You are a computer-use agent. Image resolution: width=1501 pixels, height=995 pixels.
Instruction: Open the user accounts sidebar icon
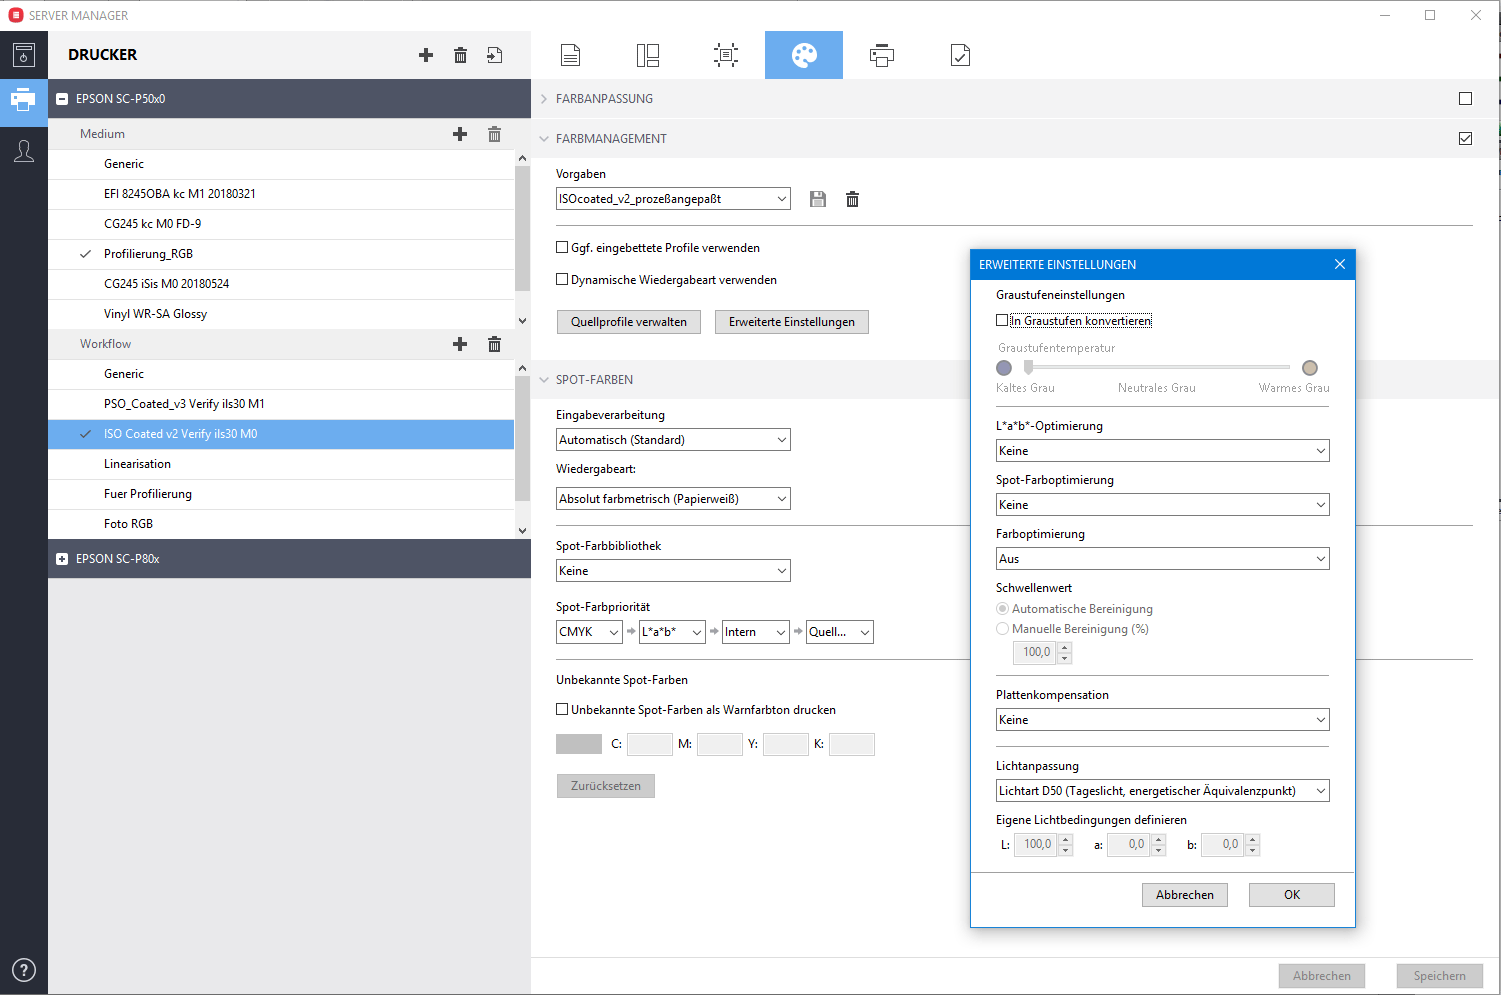click(24, 151)
